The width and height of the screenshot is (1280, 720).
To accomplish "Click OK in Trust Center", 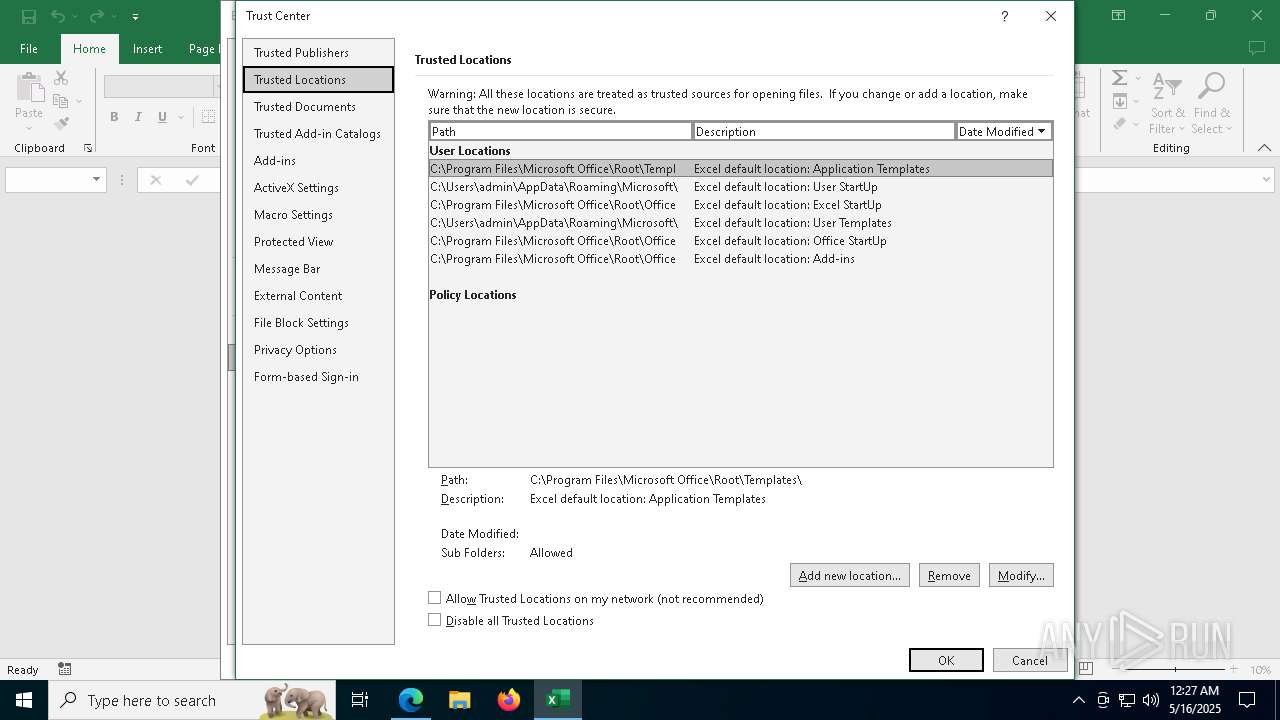I will pyautogui.click(x=946, y=660).
